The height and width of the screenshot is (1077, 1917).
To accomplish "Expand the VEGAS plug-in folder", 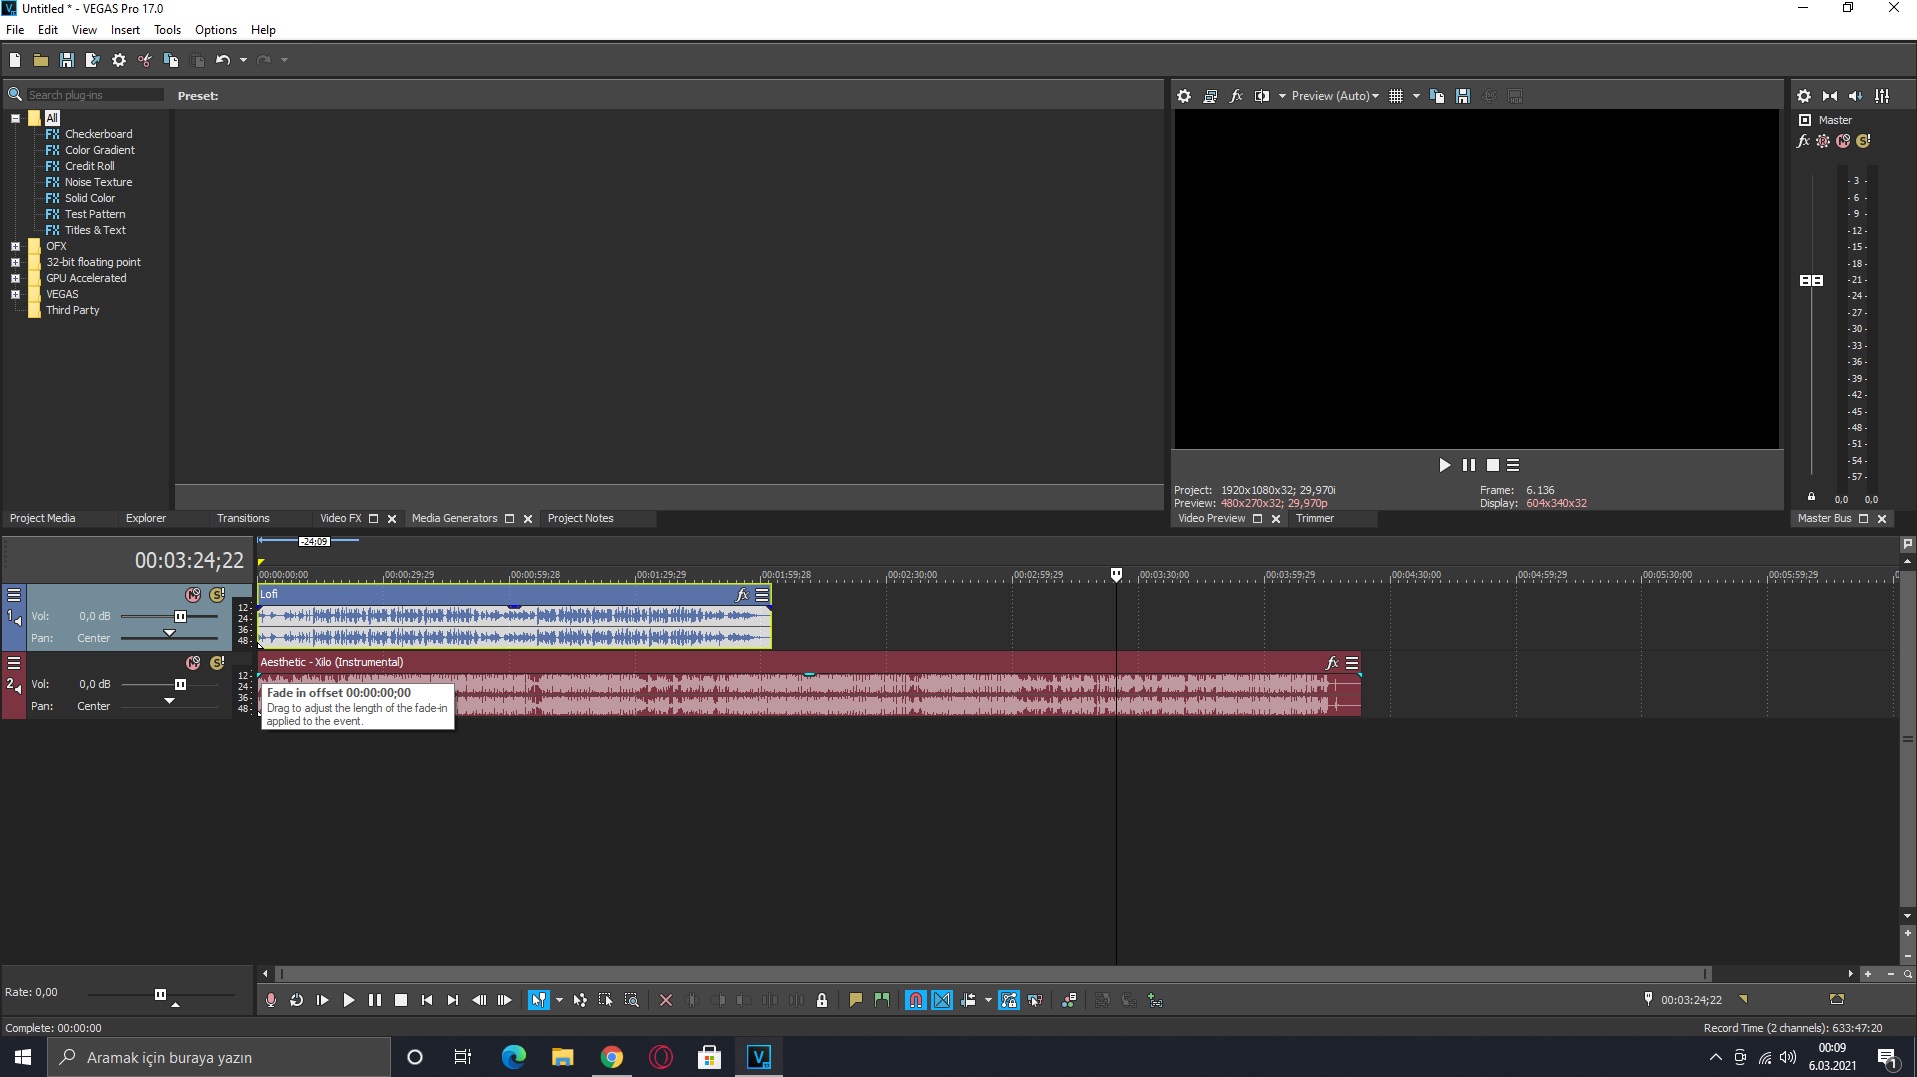I will point(15,294).
